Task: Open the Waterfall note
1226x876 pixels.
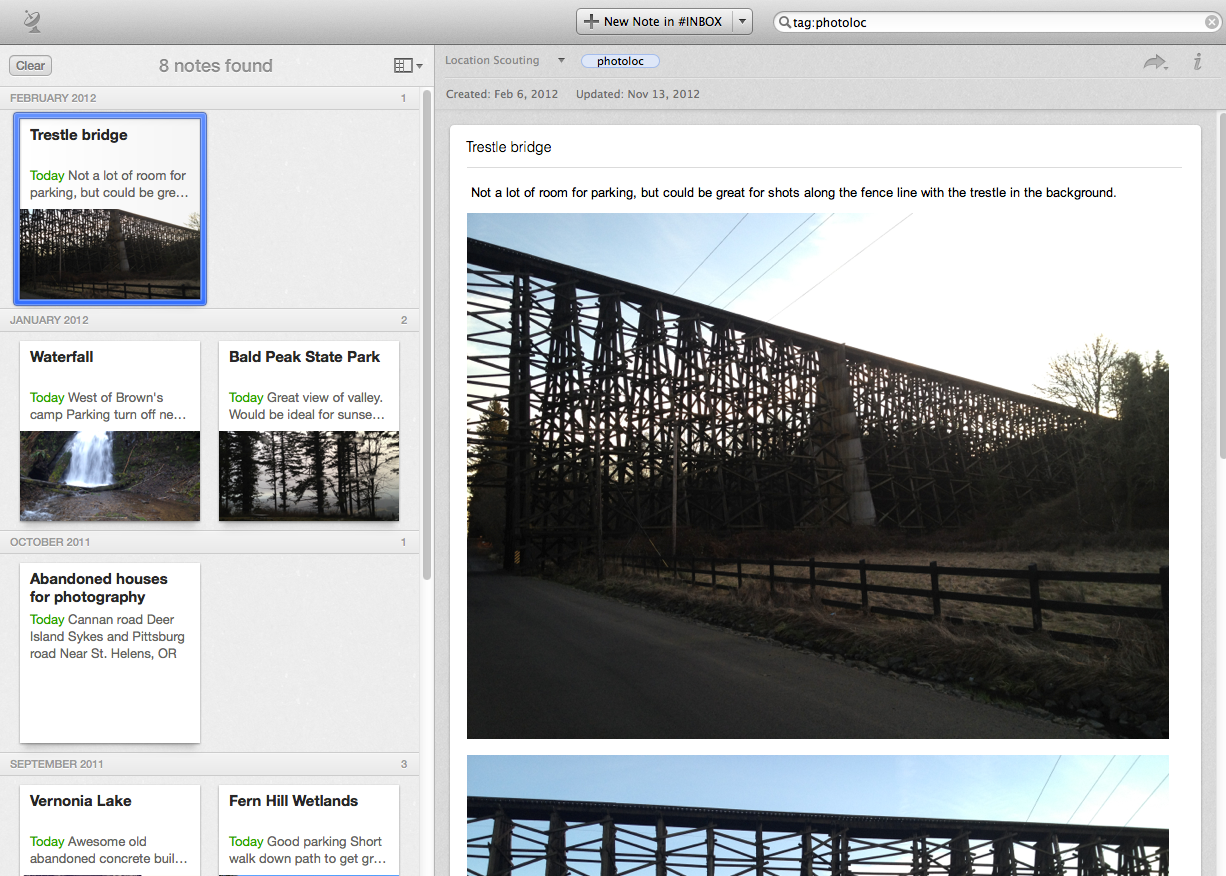Action: pos(110,431)
